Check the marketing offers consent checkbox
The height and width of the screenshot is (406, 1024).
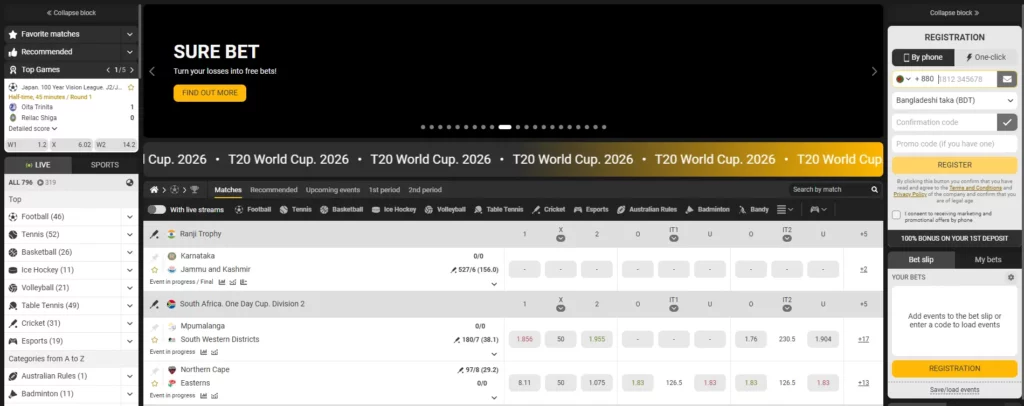896,214
